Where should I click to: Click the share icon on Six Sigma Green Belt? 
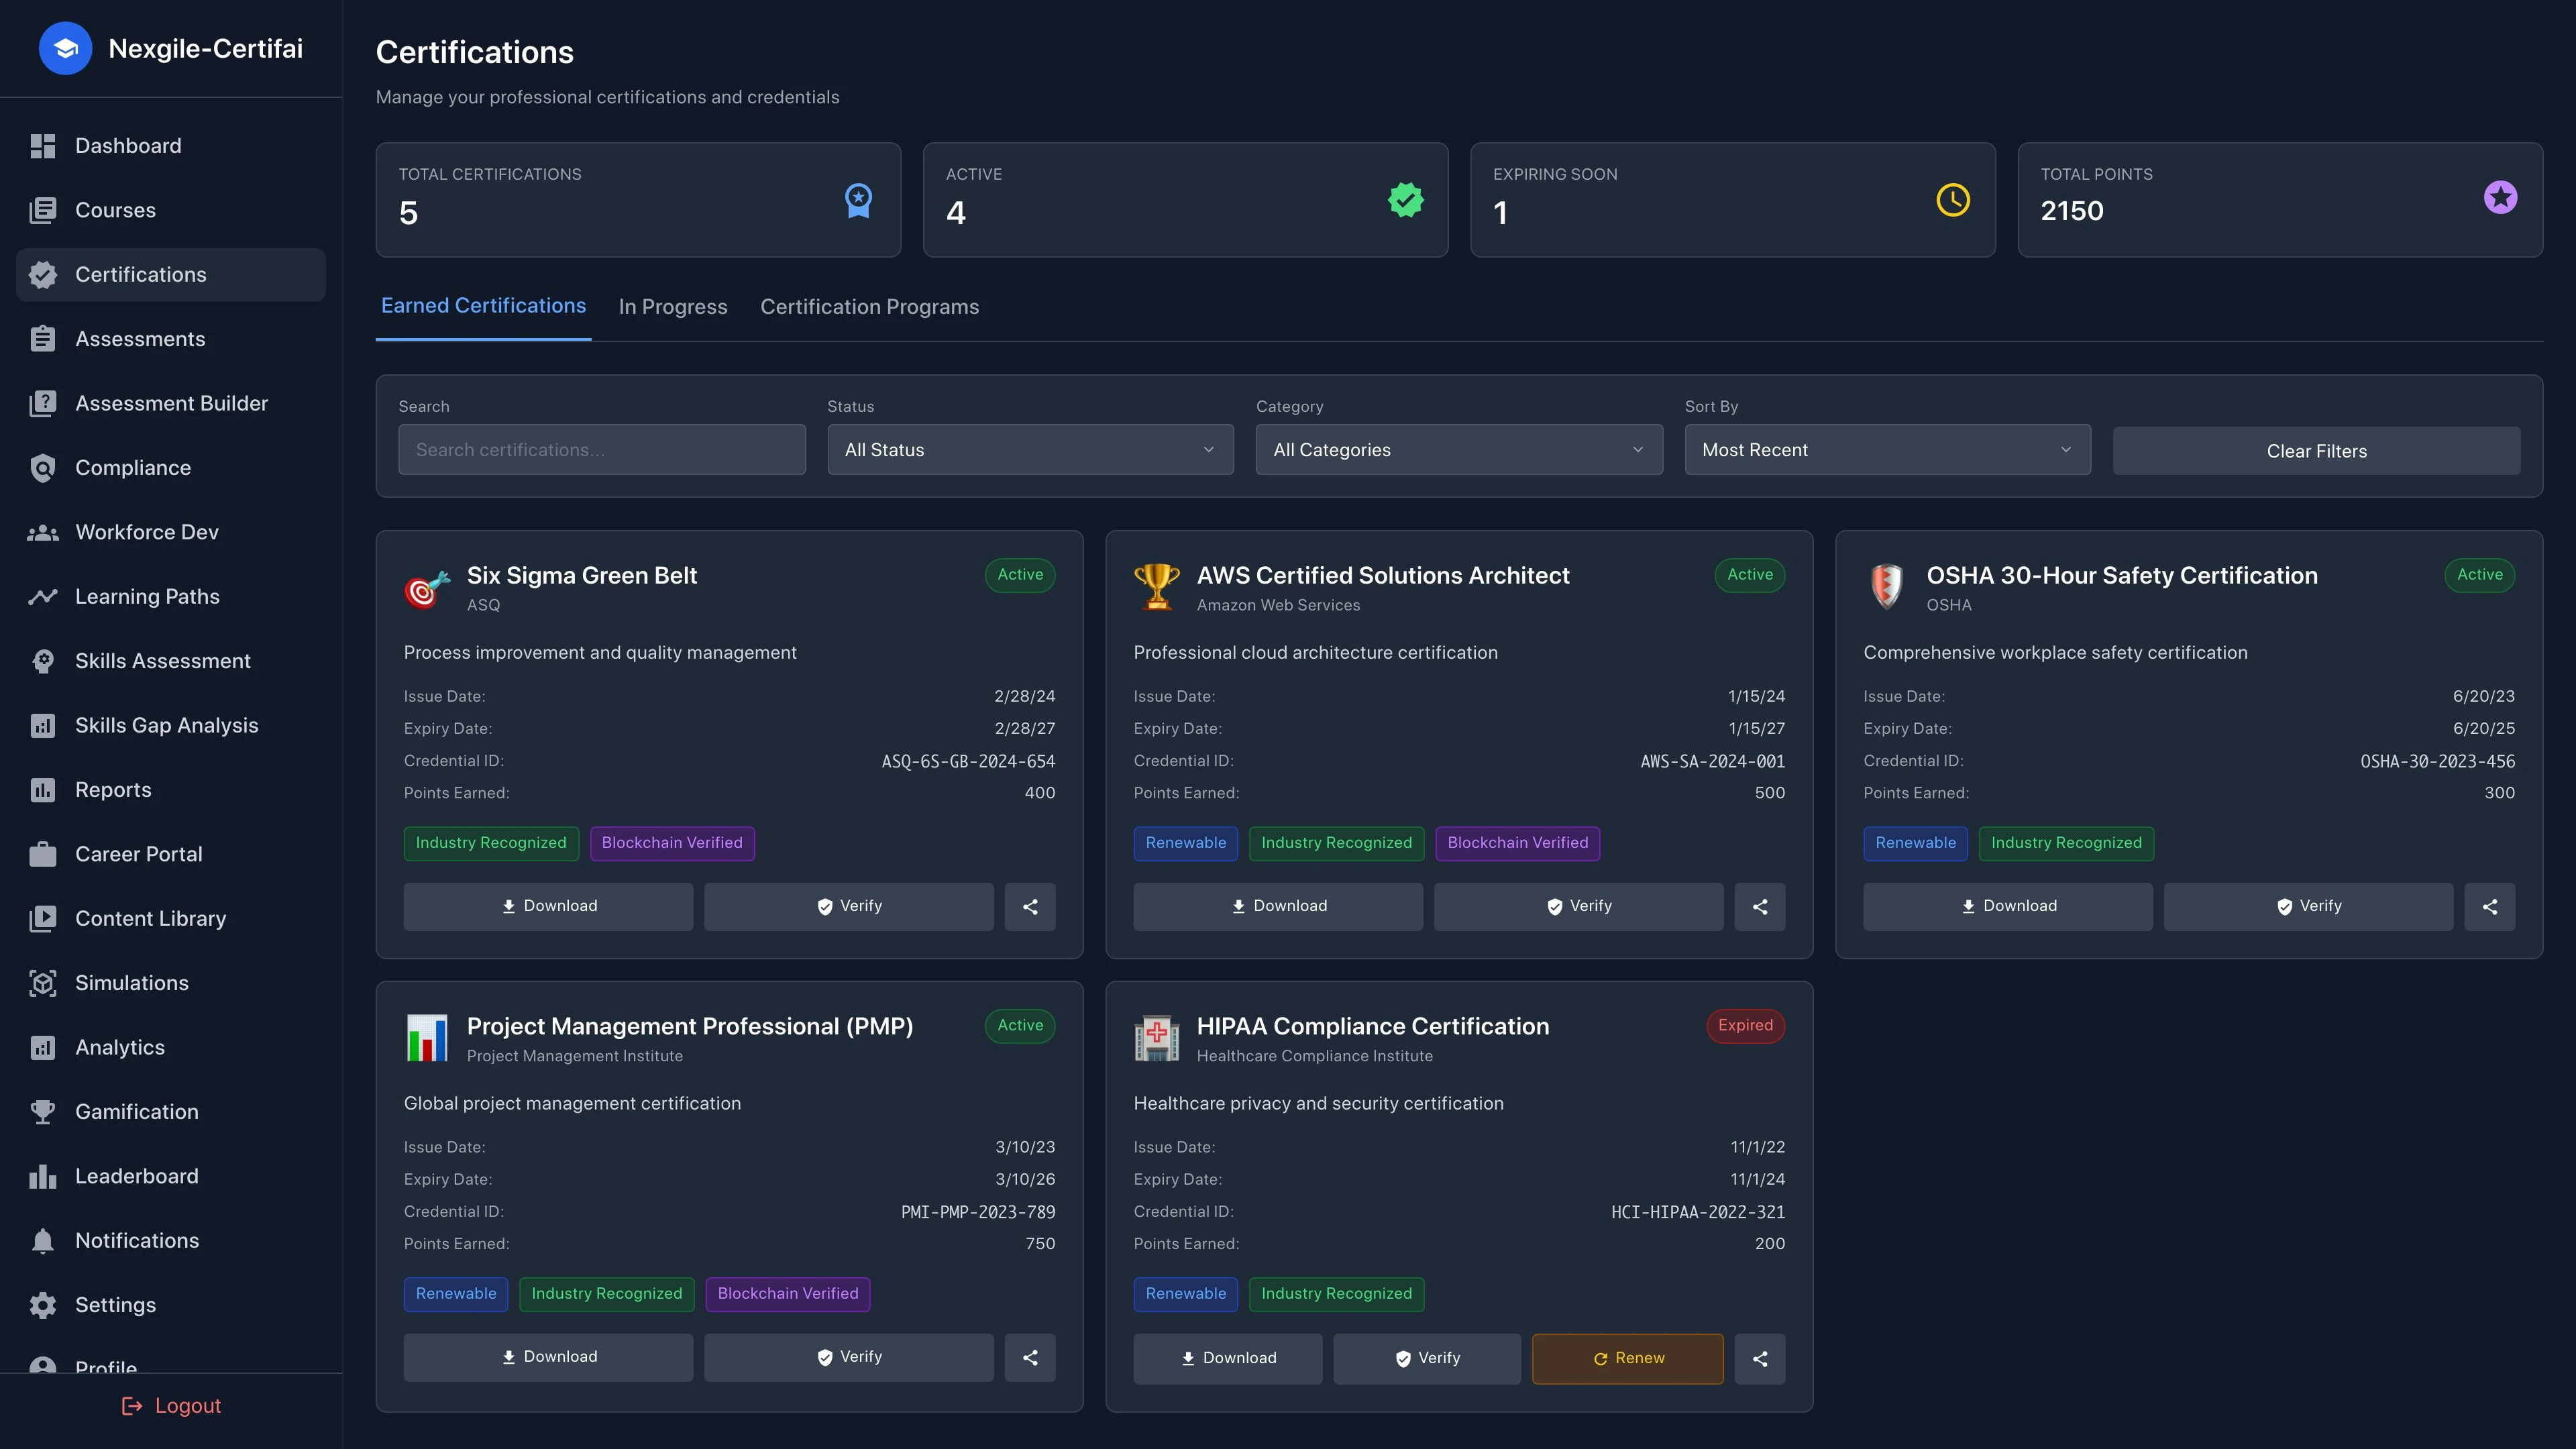coord(1030,906)
